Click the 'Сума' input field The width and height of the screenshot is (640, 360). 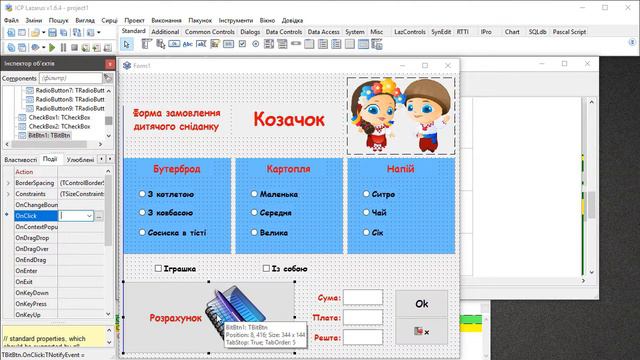363,298
